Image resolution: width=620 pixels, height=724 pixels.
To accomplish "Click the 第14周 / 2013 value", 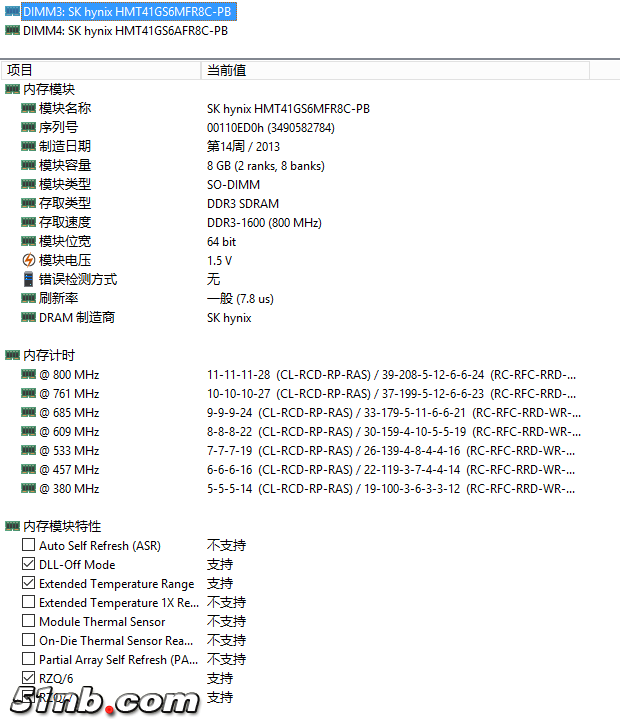I will click(x=243, y=146).
